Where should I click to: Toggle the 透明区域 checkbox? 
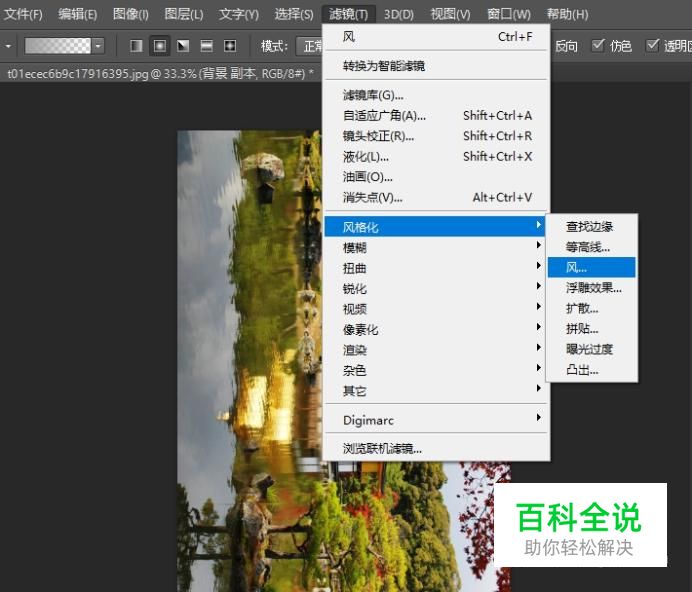coord(652,45)
